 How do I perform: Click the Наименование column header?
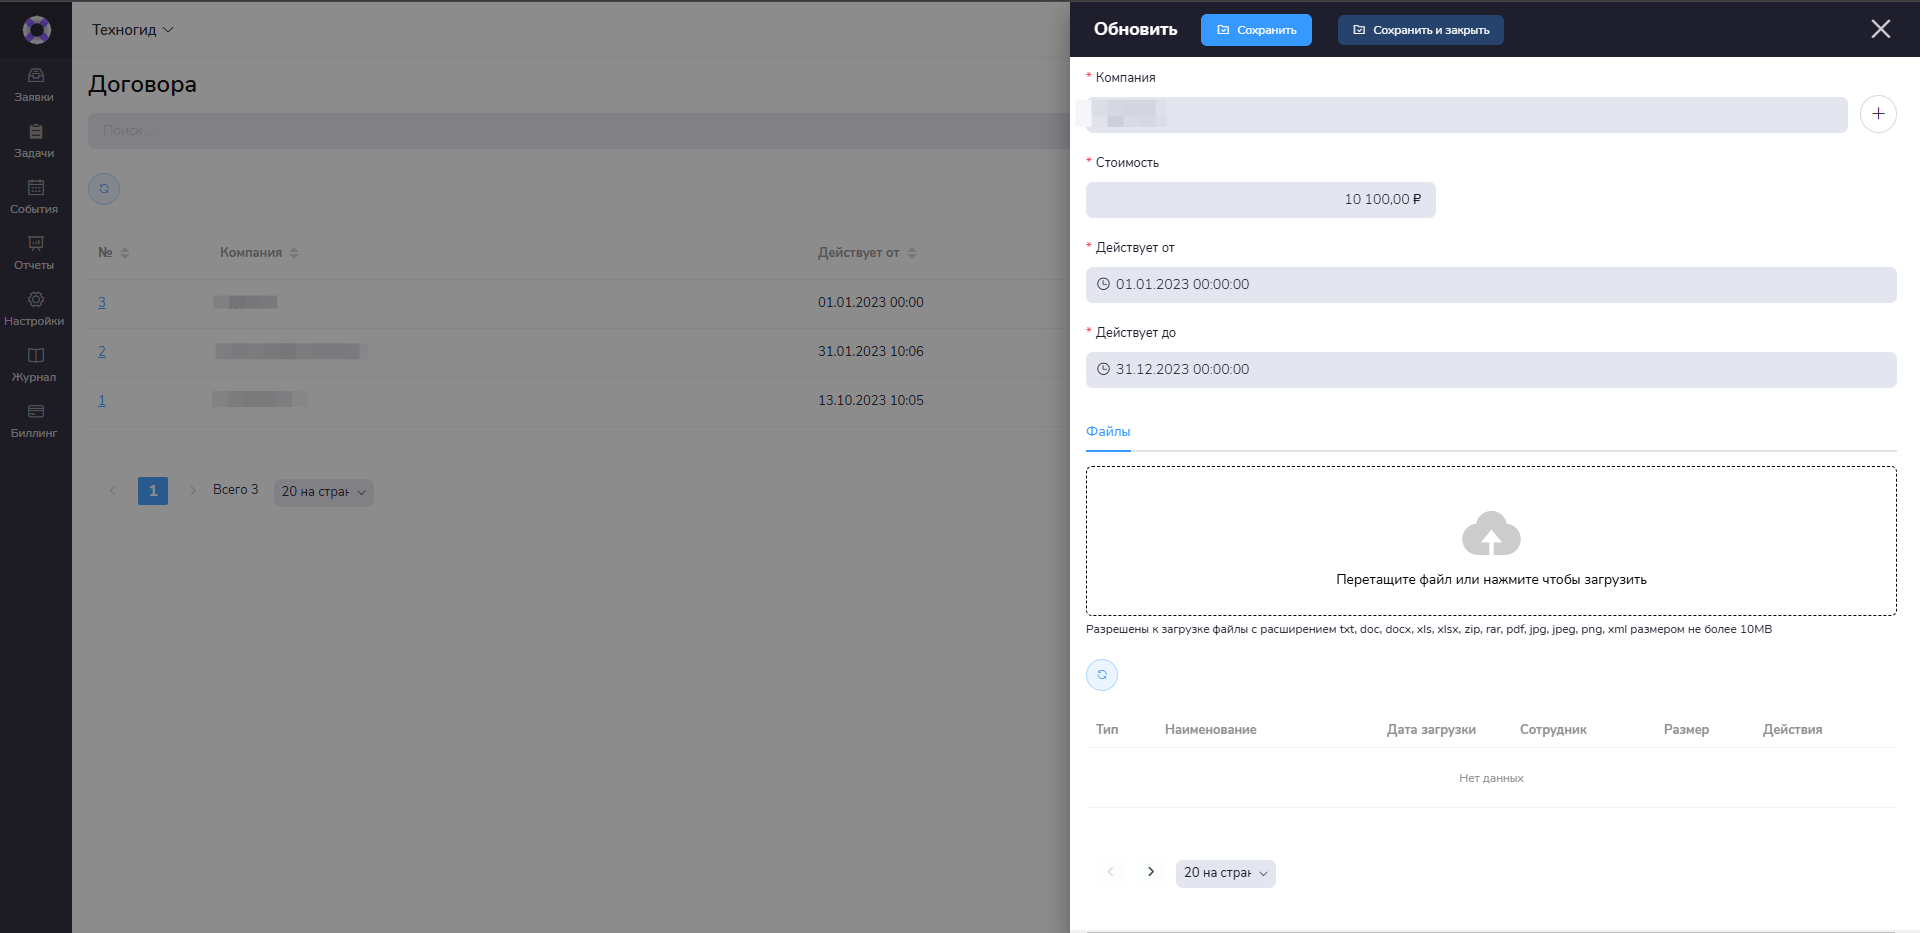pyautogui.click(x=1211, y=730)
